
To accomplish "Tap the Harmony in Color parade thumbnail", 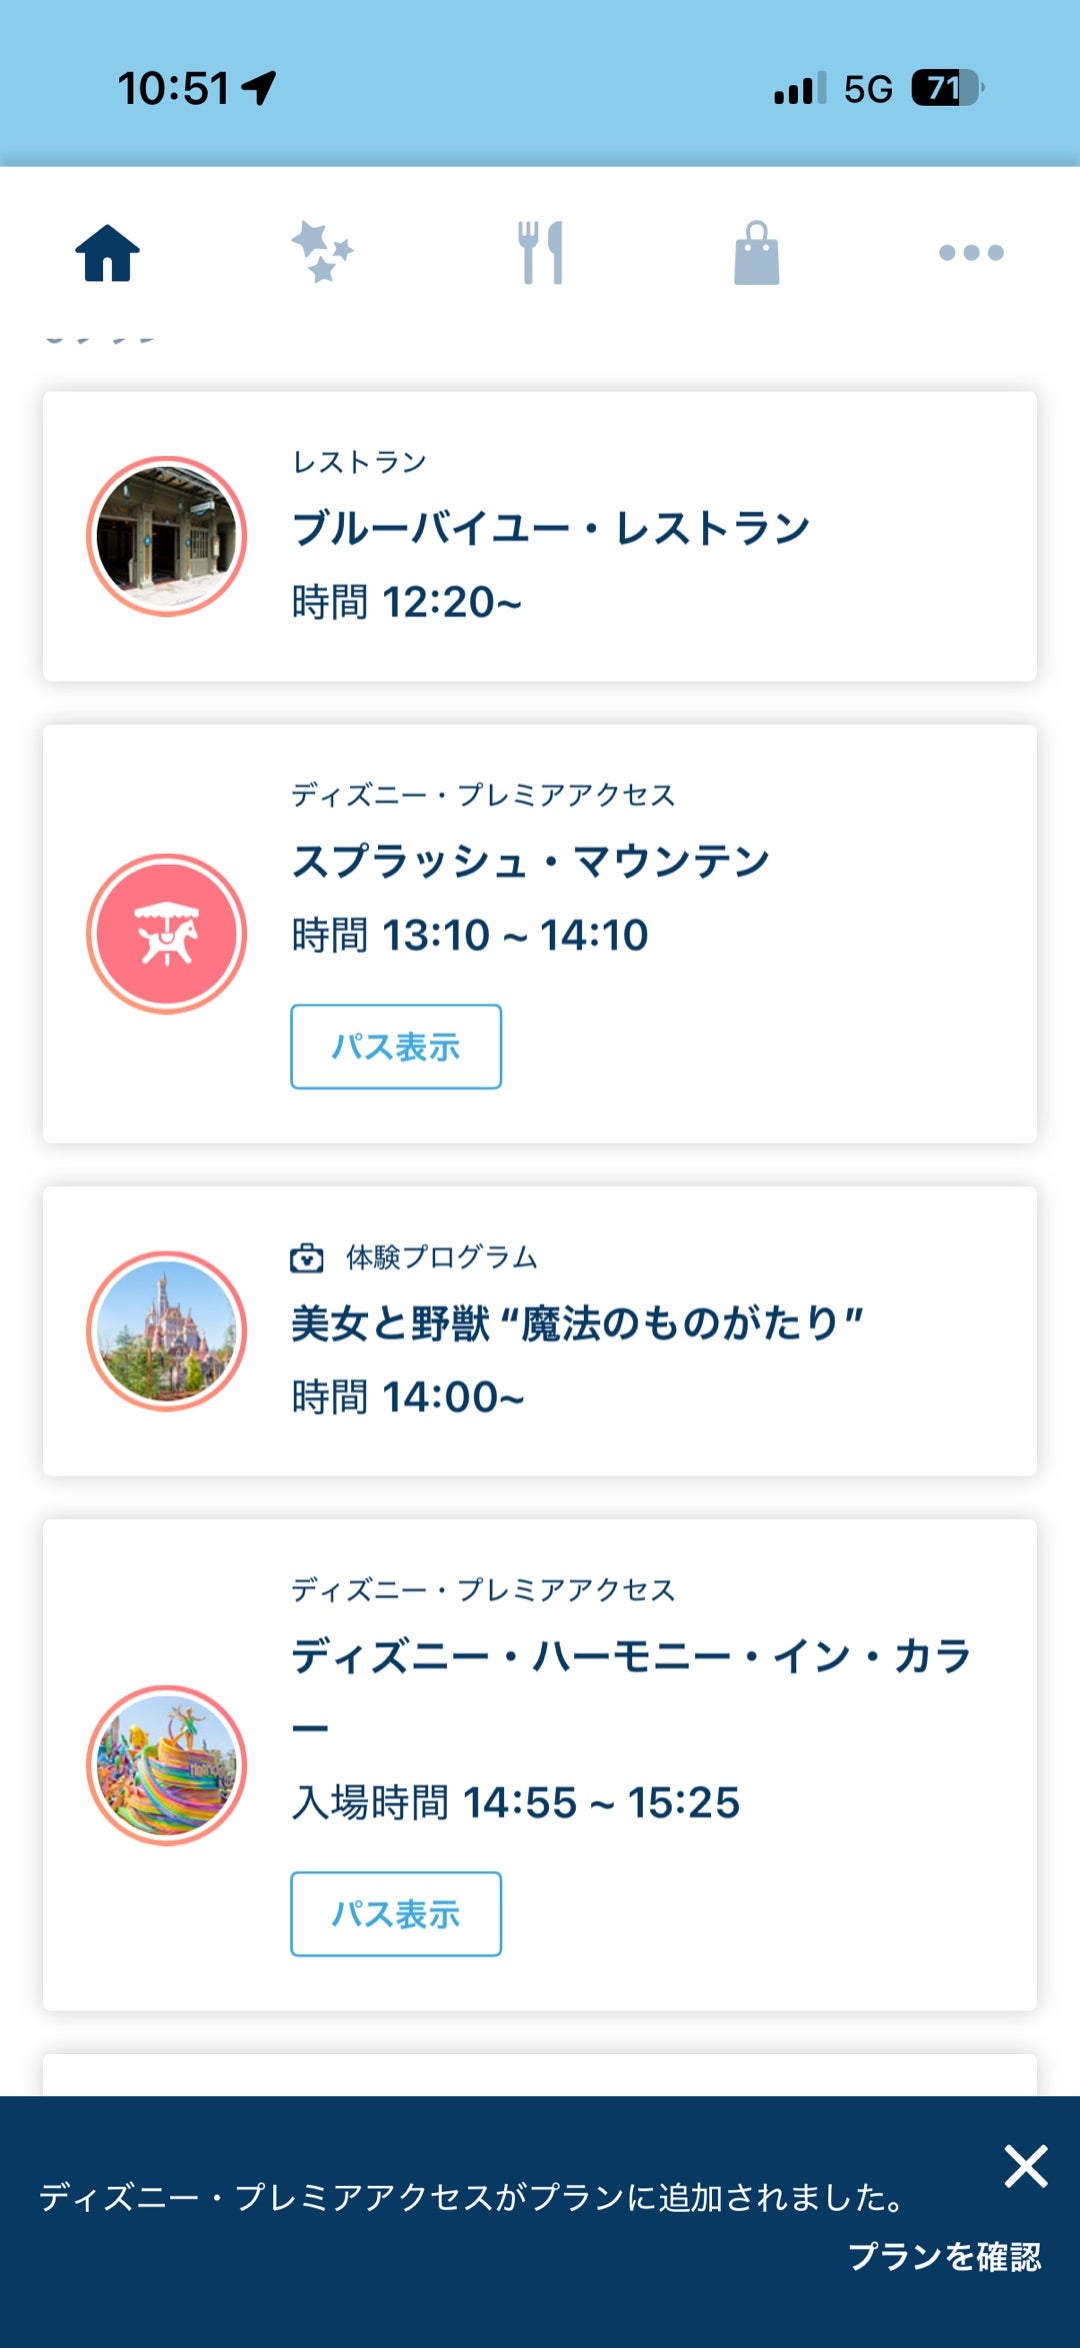I will tap(166, 1765).
